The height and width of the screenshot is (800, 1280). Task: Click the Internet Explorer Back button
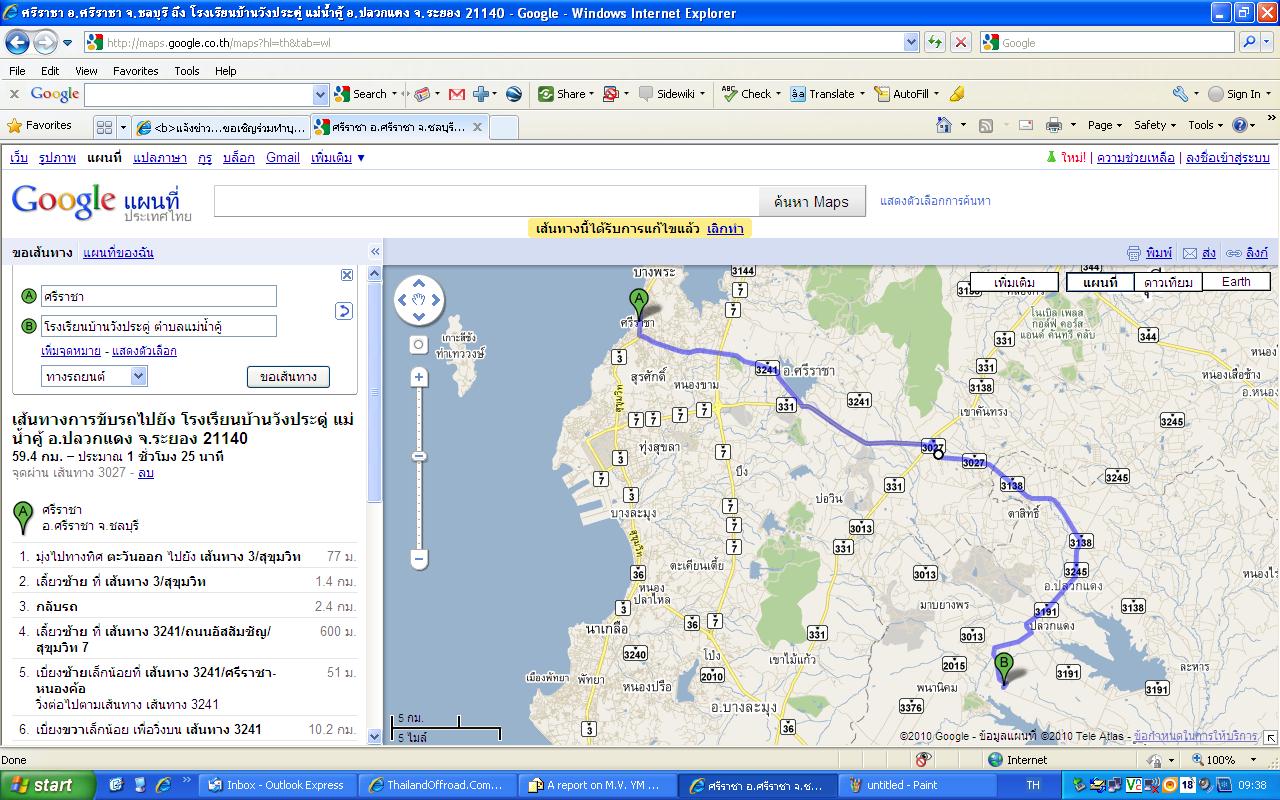coord(17,42)
